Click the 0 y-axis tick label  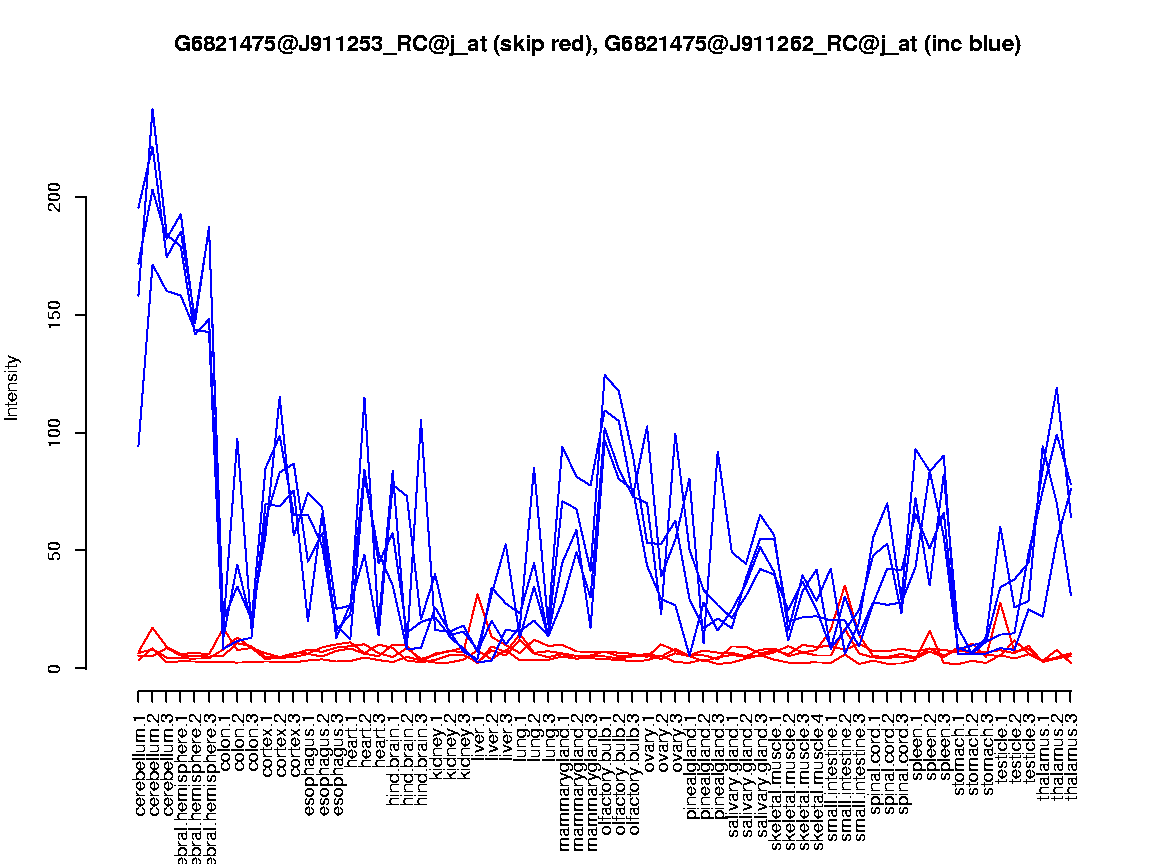(x=60, y=668)
